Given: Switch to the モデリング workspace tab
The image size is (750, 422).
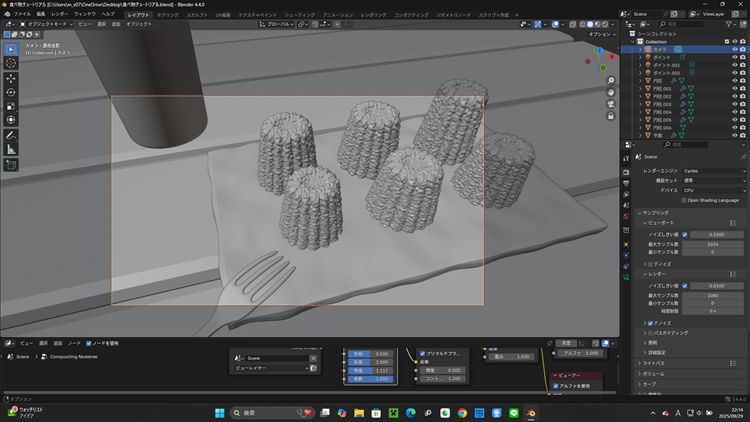Looking at the screenshot, I should pos(168,15).
